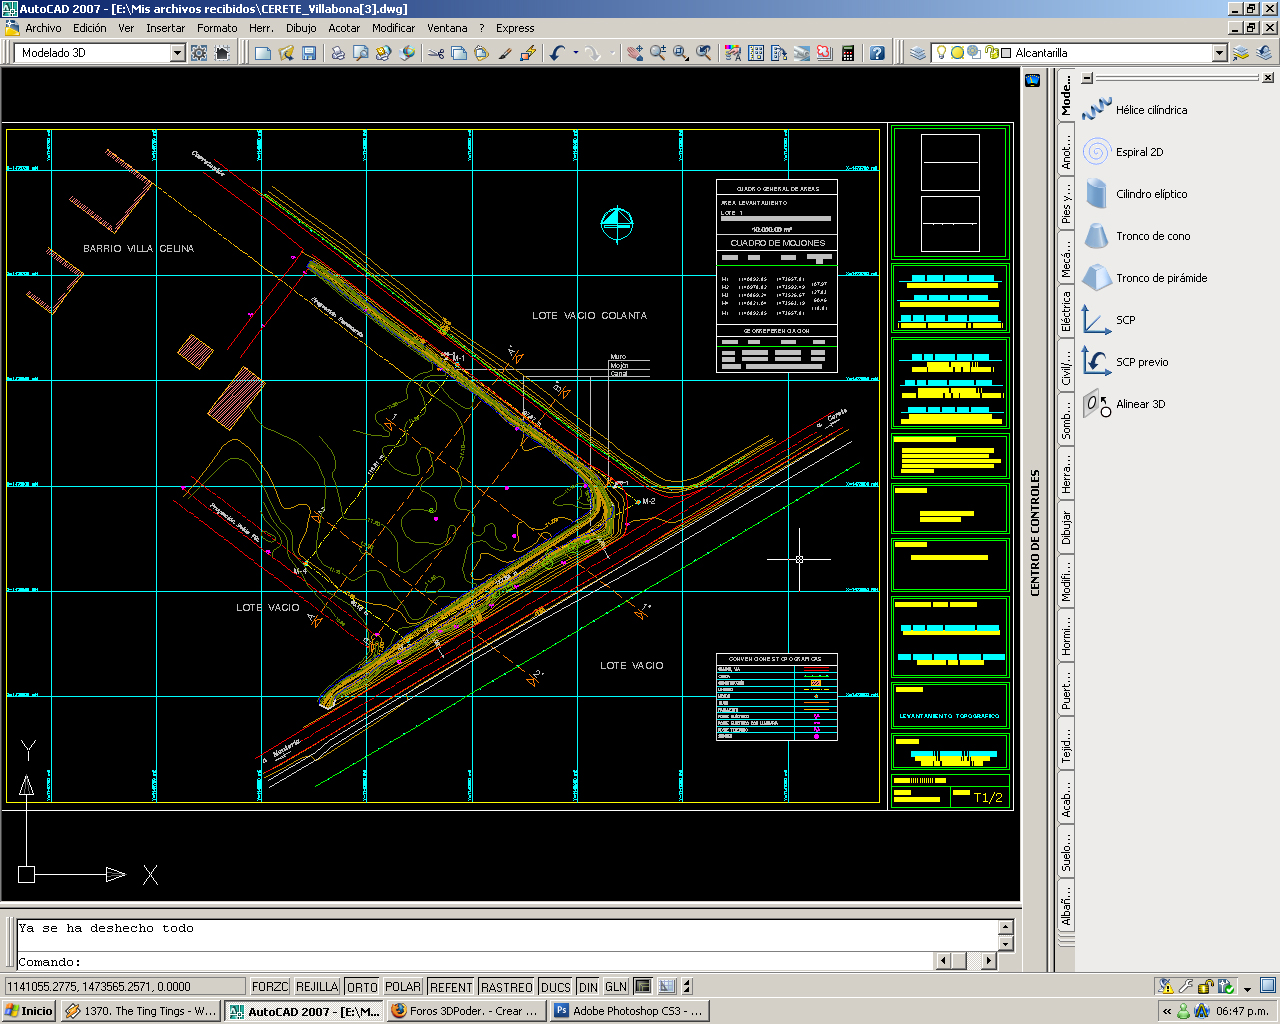
Task: Activate Zoom Realtime magnifier tool
Action: point(658,53)
